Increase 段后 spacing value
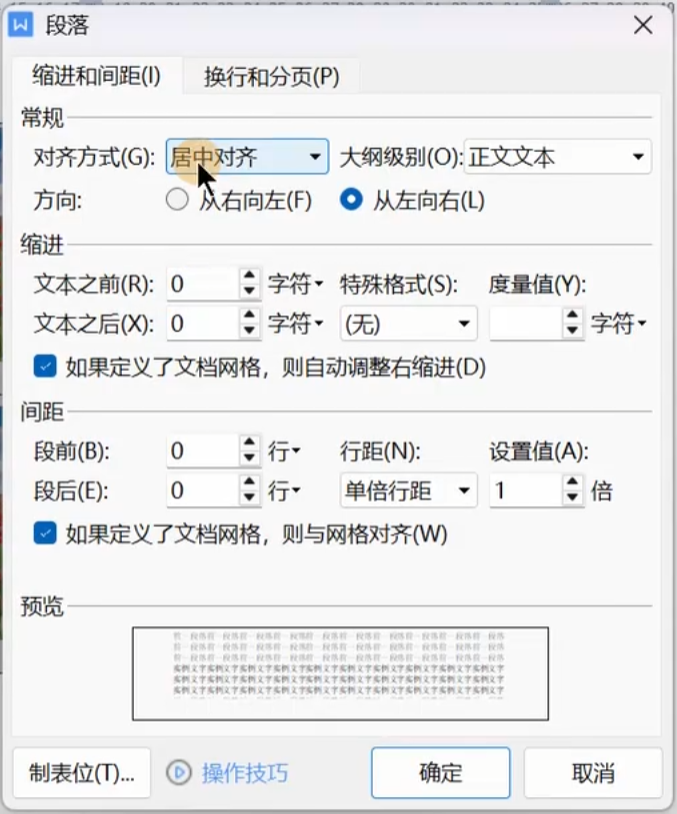 [250, 482]
